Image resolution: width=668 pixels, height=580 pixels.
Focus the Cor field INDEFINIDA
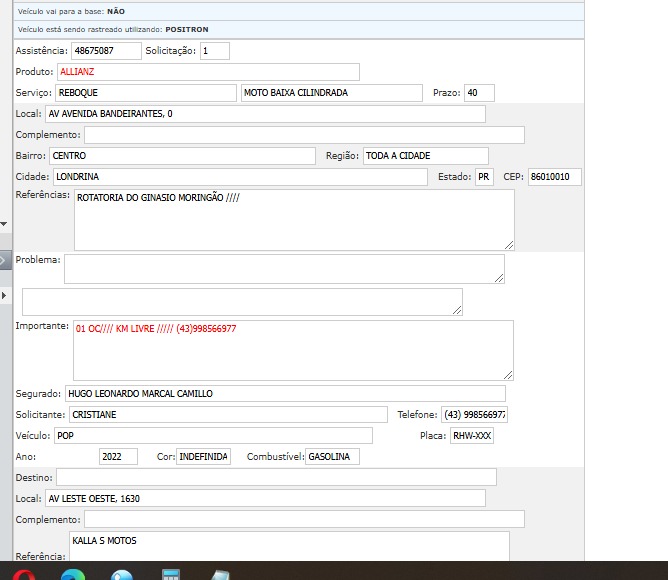[x=204, y=456]
